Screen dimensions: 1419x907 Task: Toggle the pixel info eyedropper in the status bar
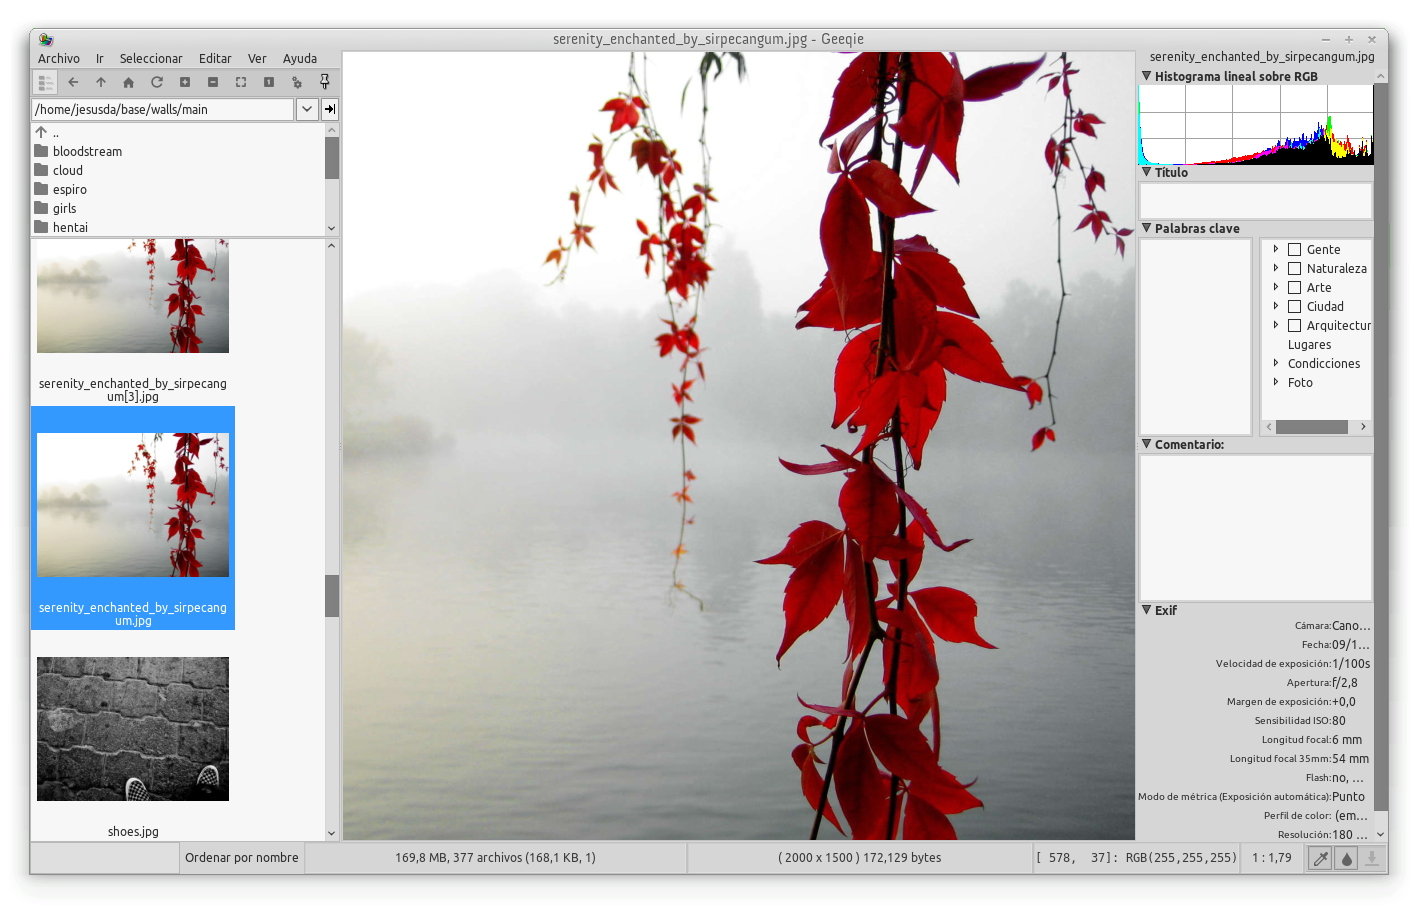coord(1320,858)
